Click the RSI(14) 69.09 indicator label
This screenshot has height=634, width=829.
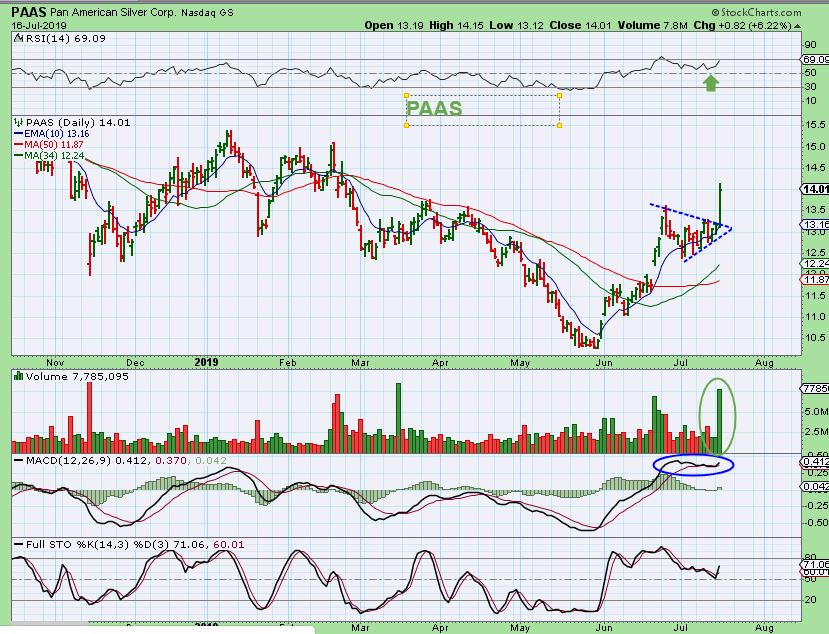point(66,39)
